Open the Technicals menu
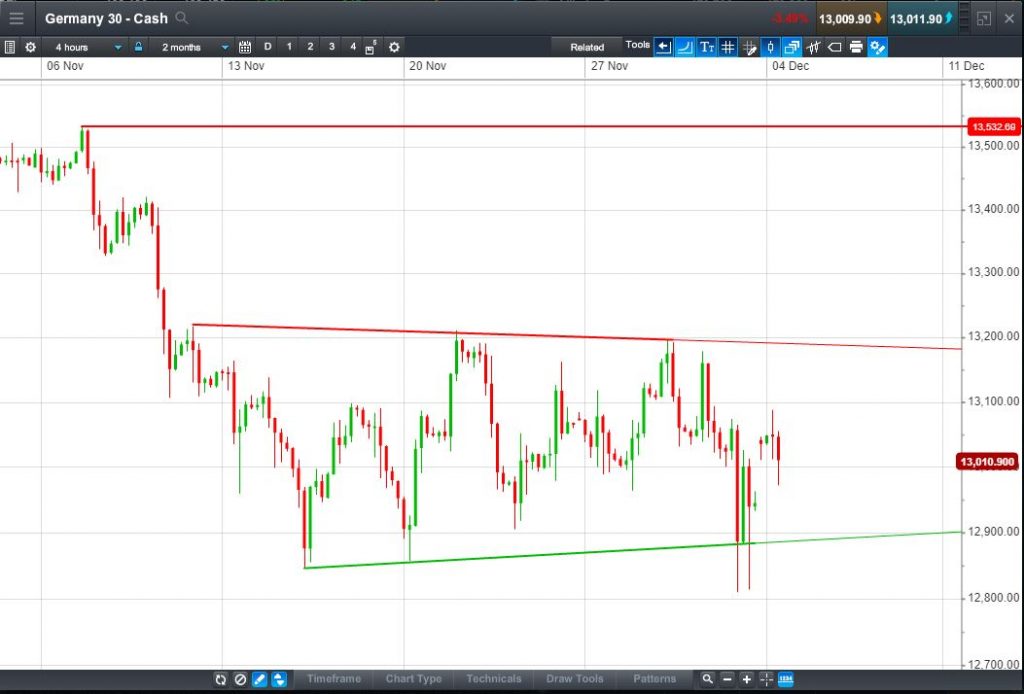The height and width of the screenshot is (694, 1024). tap(494, 679)
